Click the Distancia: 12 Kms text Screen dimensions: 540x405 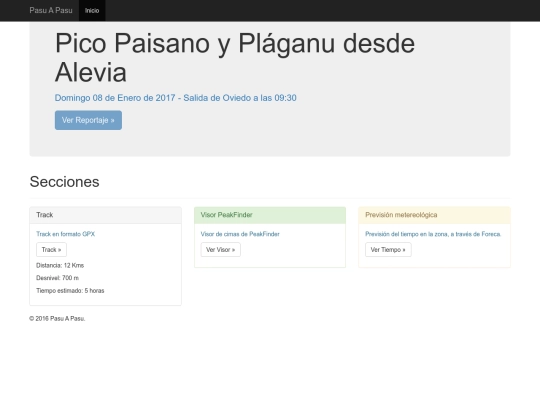[x=60, y=266]
